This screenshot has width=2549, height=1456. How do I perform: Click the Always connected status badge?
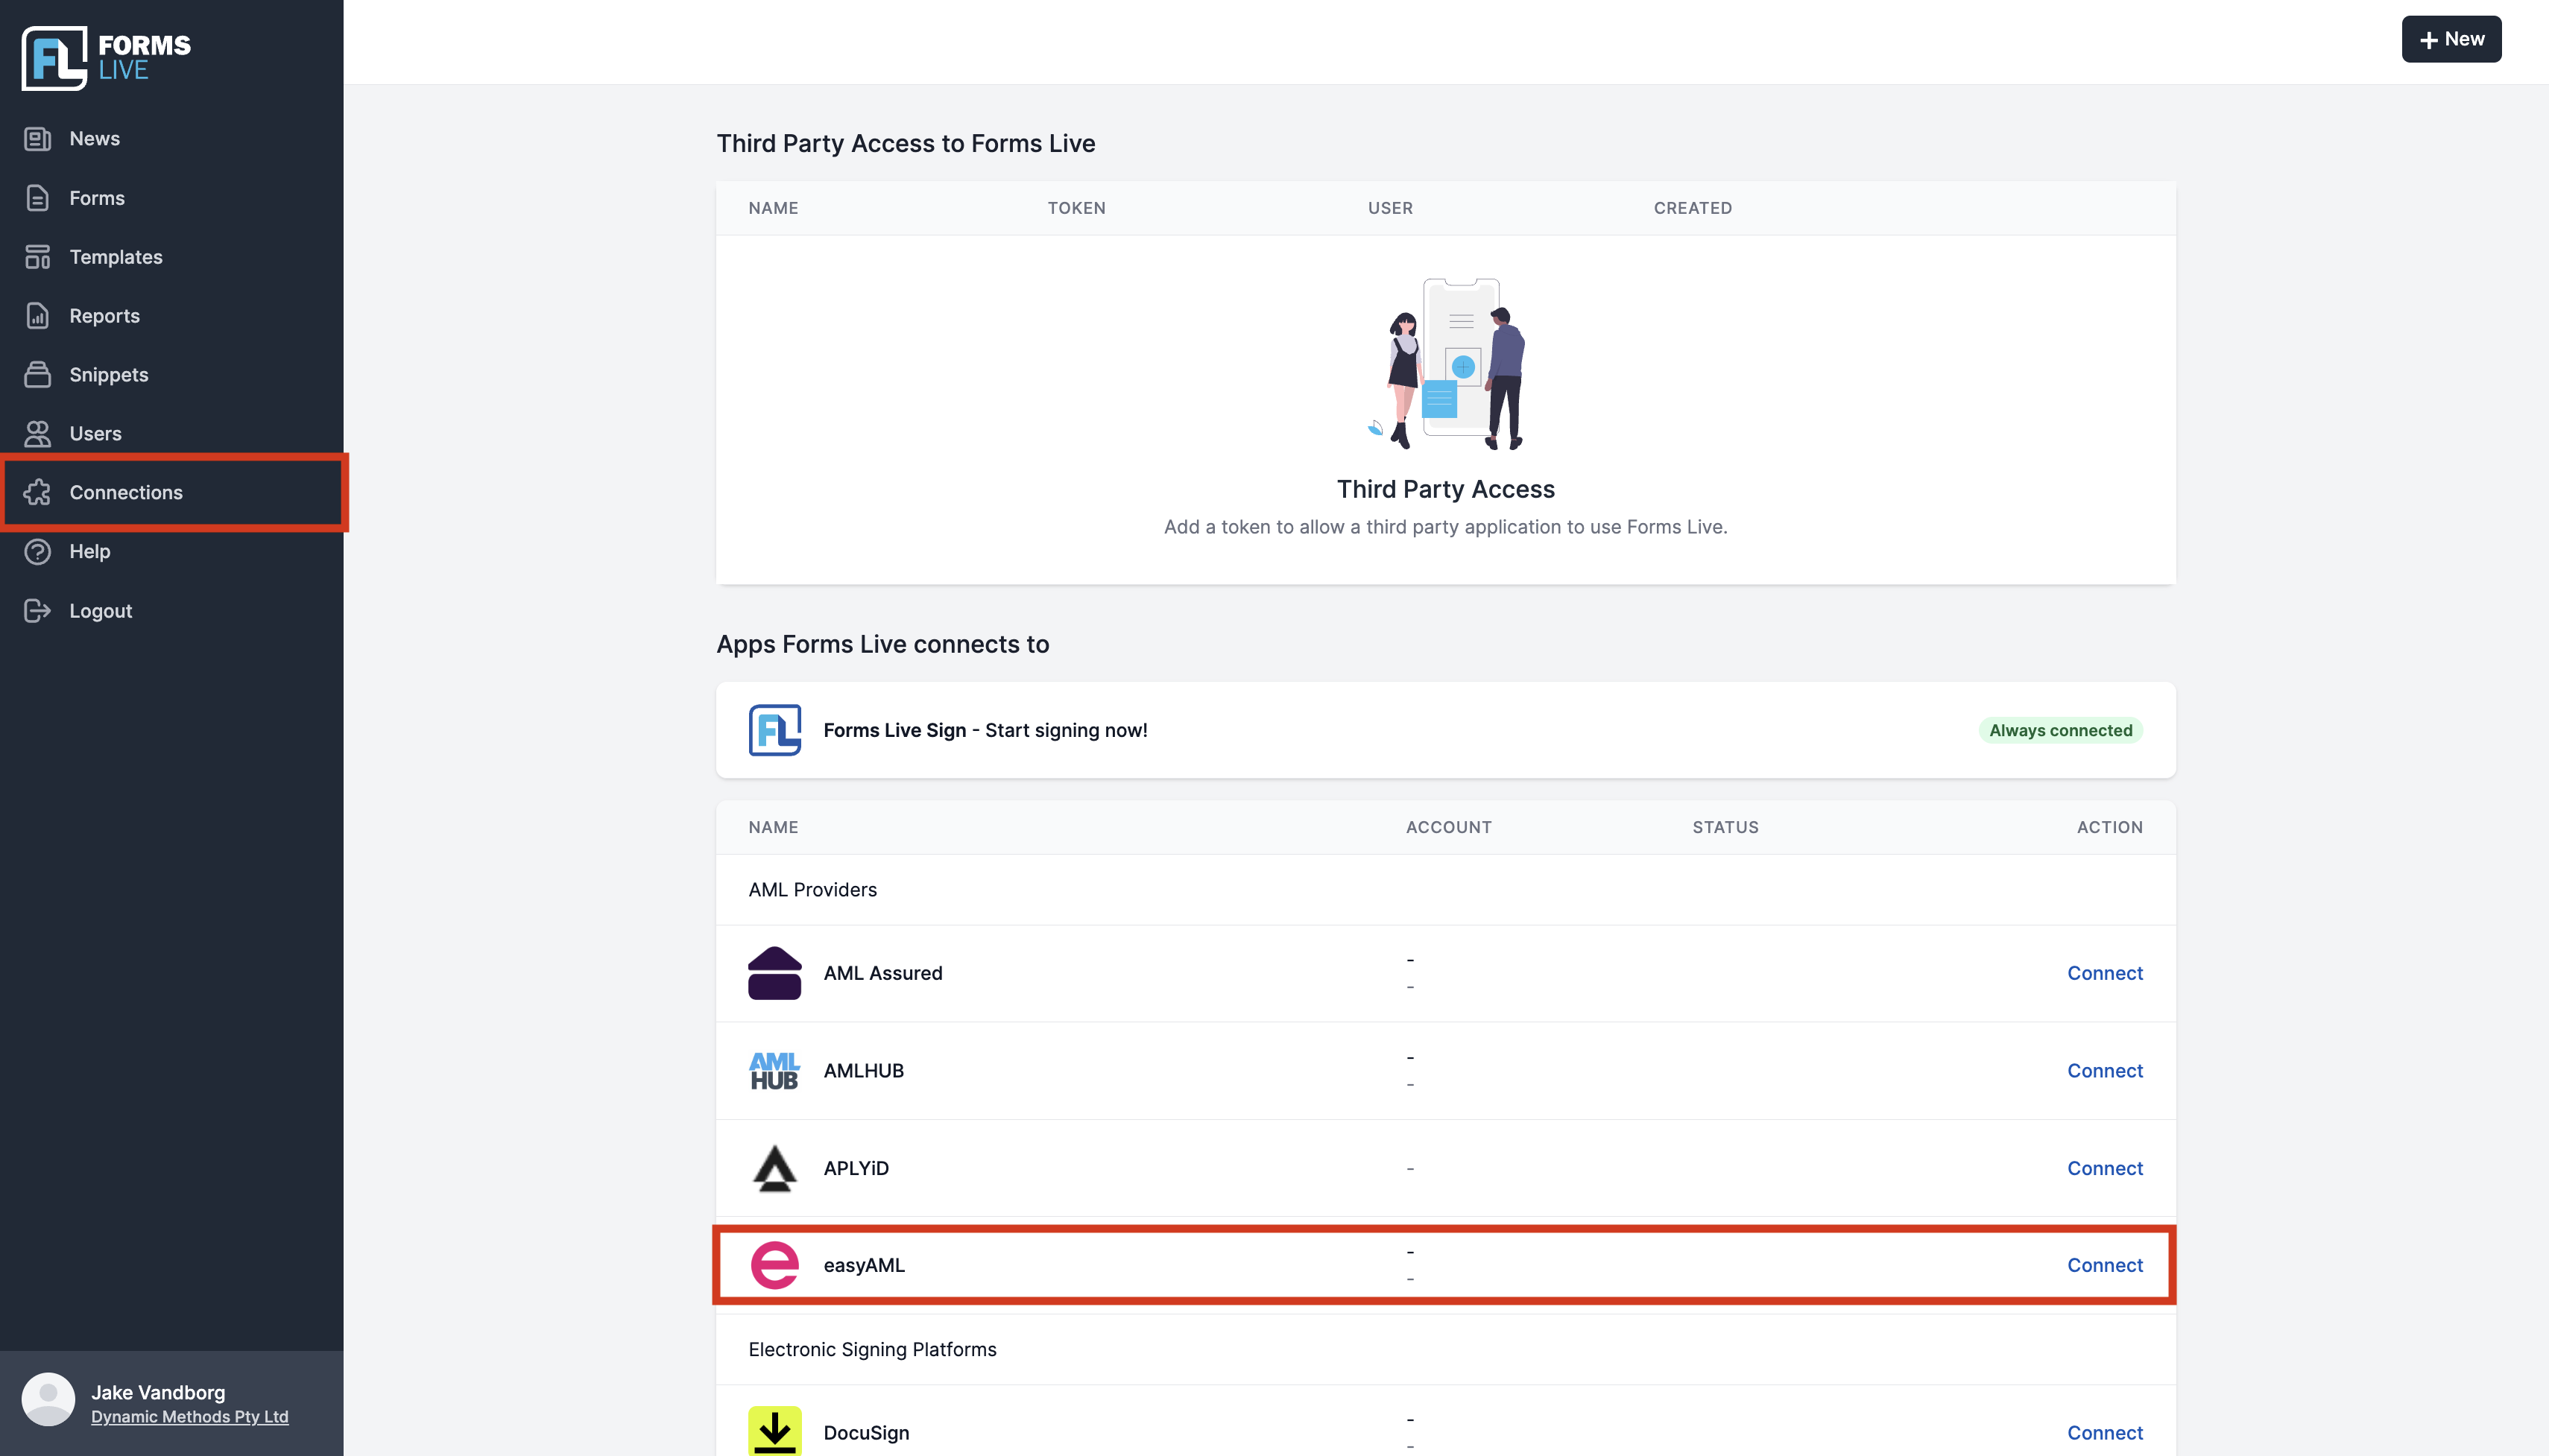[2060, 730]
